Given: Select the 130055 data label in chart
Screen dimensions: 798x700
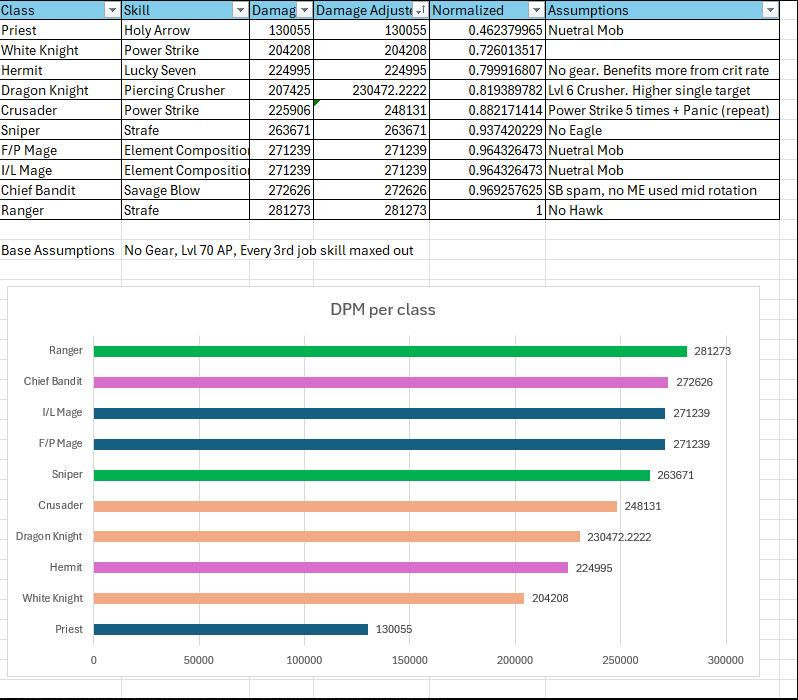Looking at the screenshot, I should click(394, 629).
